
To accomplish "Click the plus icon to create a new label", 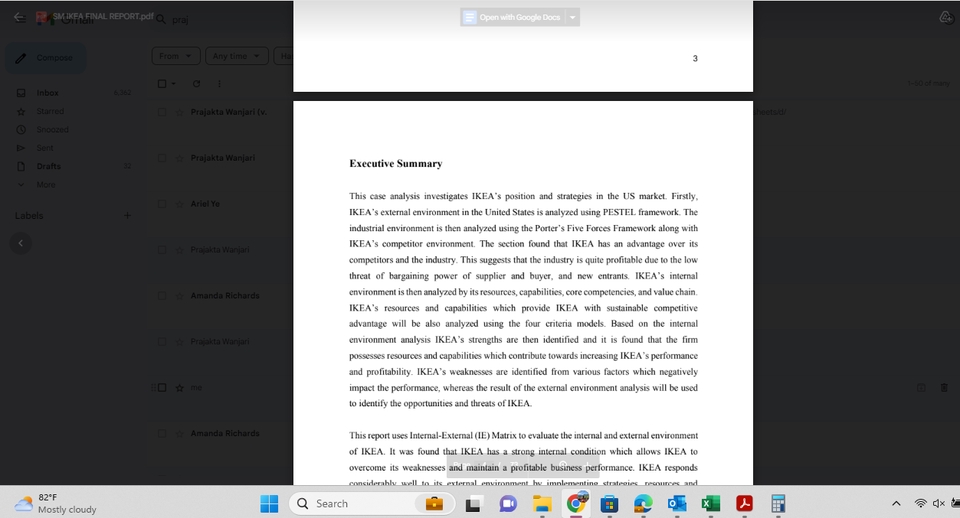I will pos(127,216).
